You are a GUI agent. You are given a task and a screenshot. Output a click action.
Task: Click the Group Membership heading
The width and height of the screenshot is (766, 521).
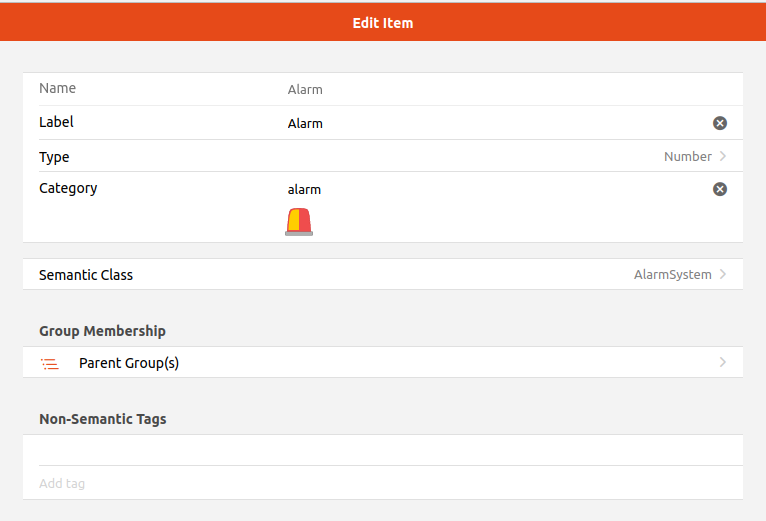coord(102,331)
